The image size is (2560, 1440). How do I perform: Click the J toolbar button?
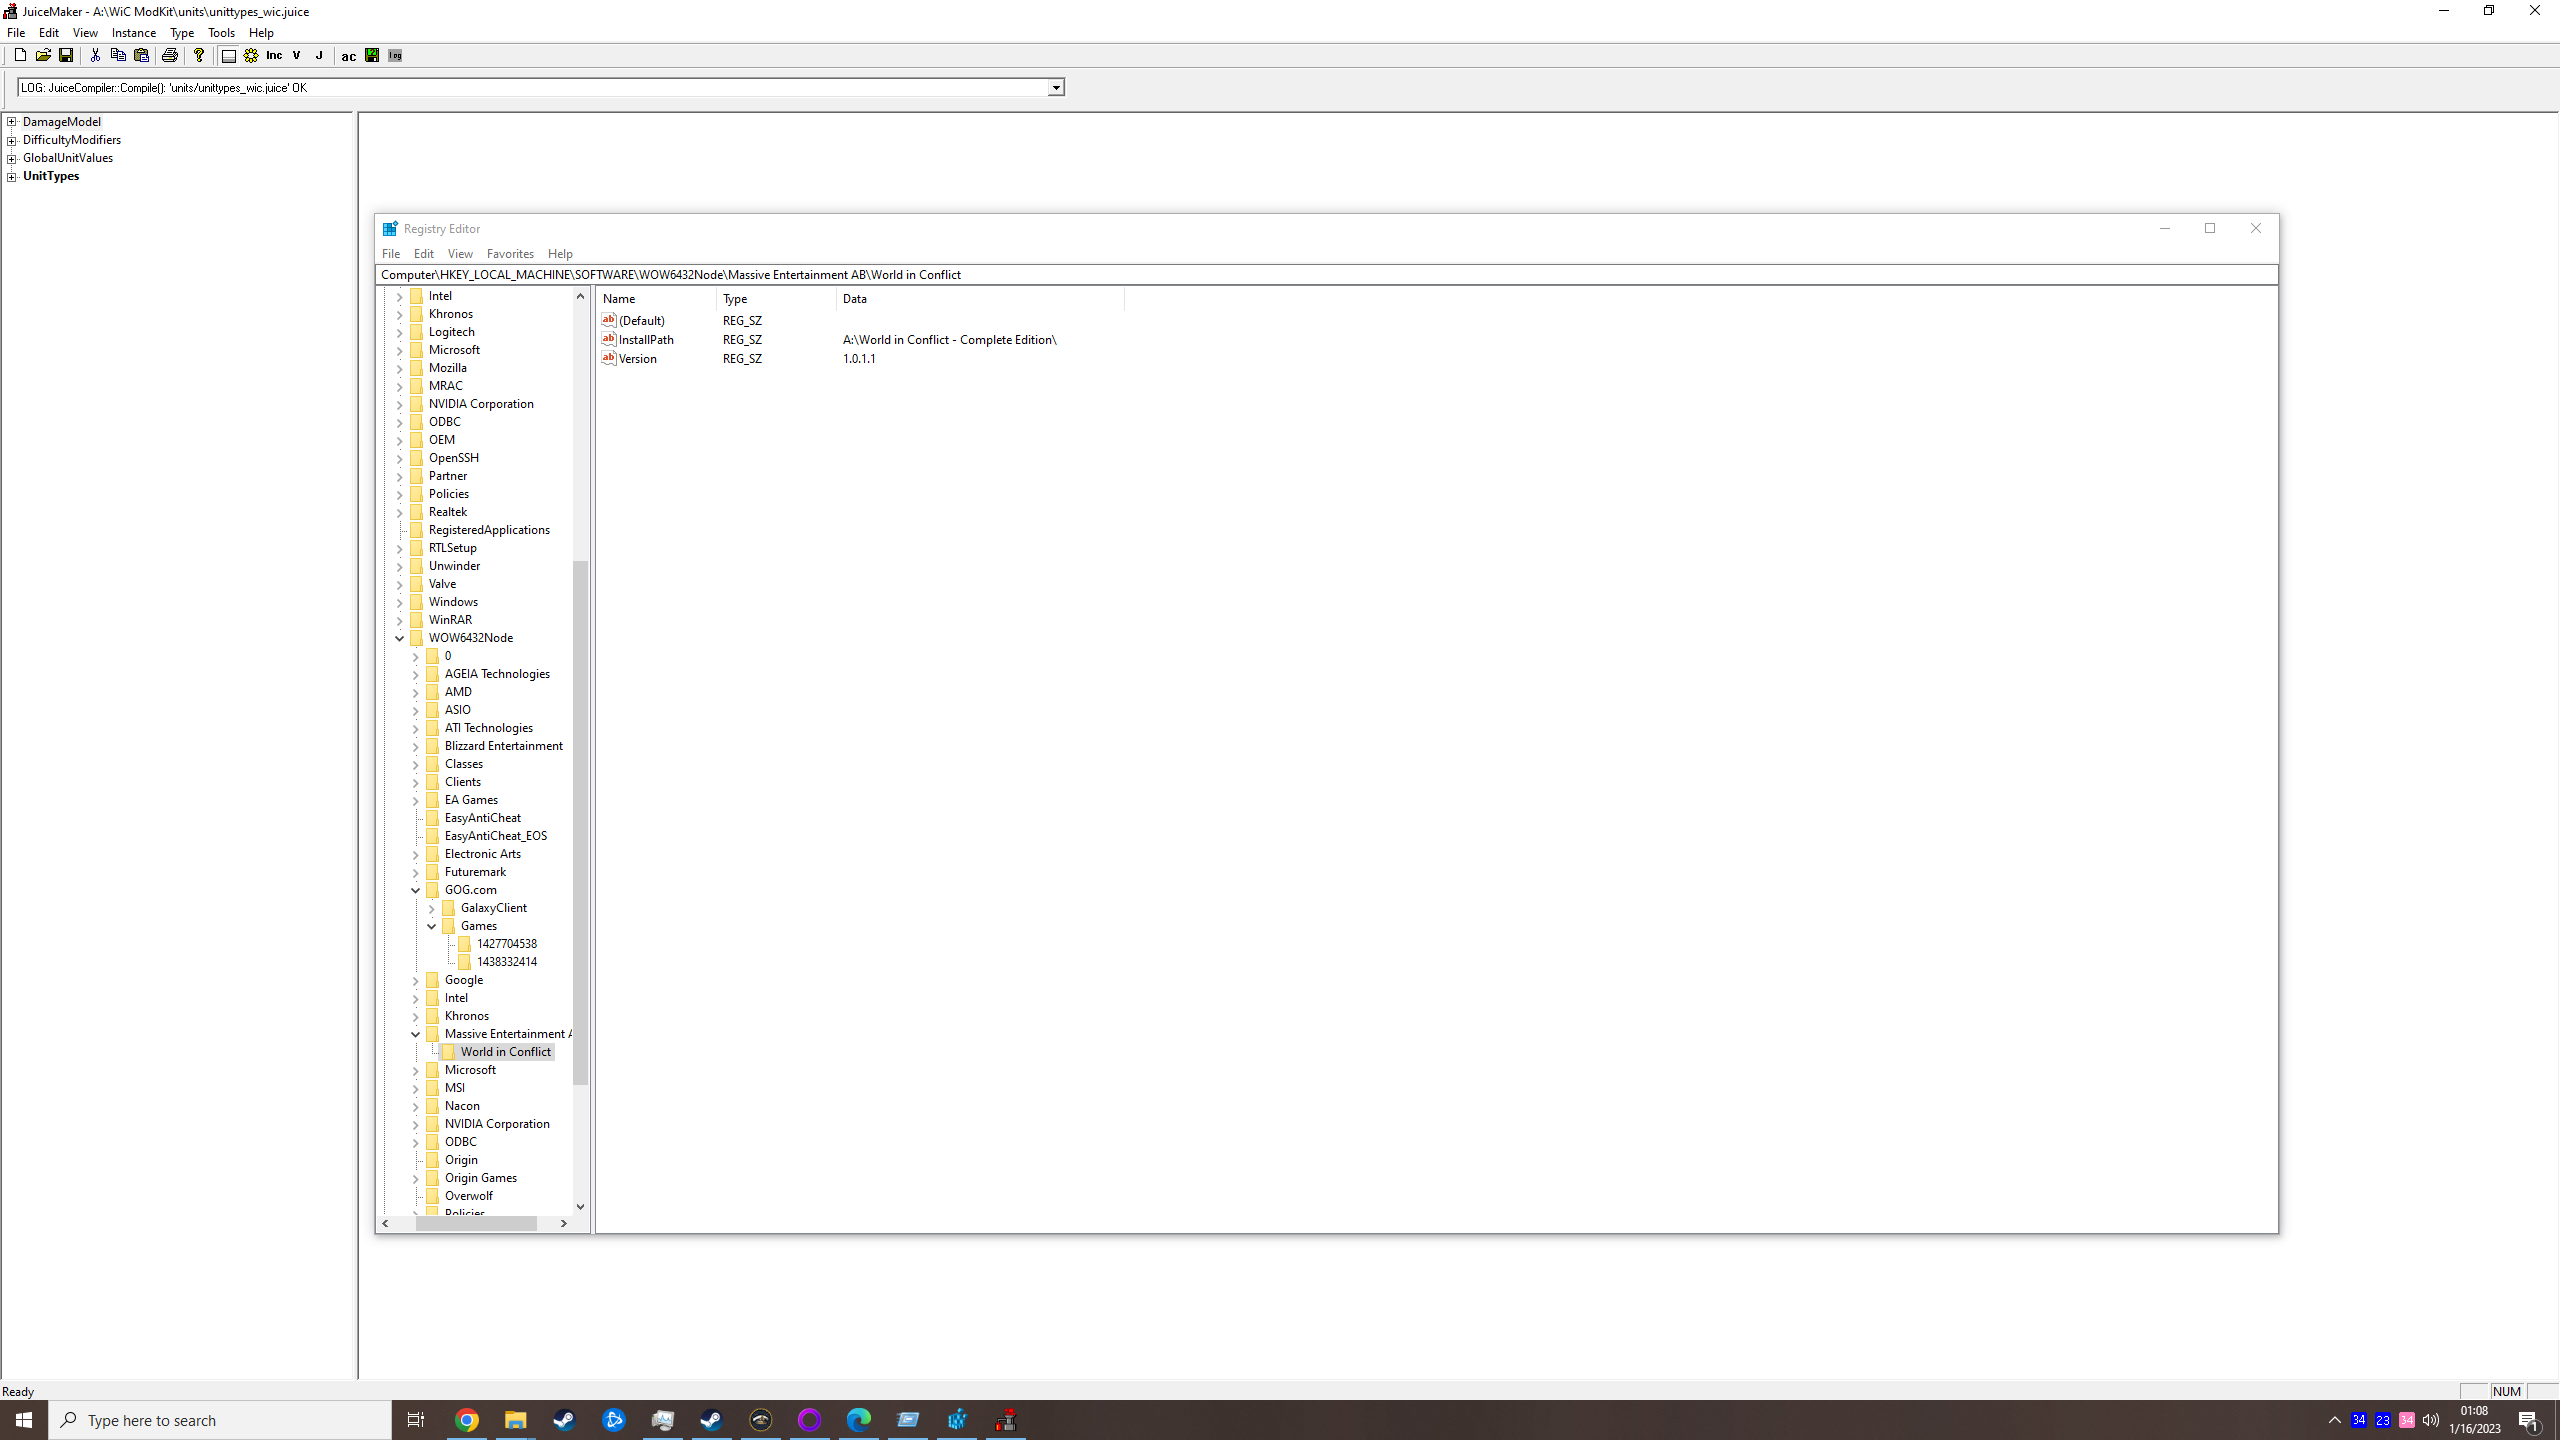click(x=319, y=55)
